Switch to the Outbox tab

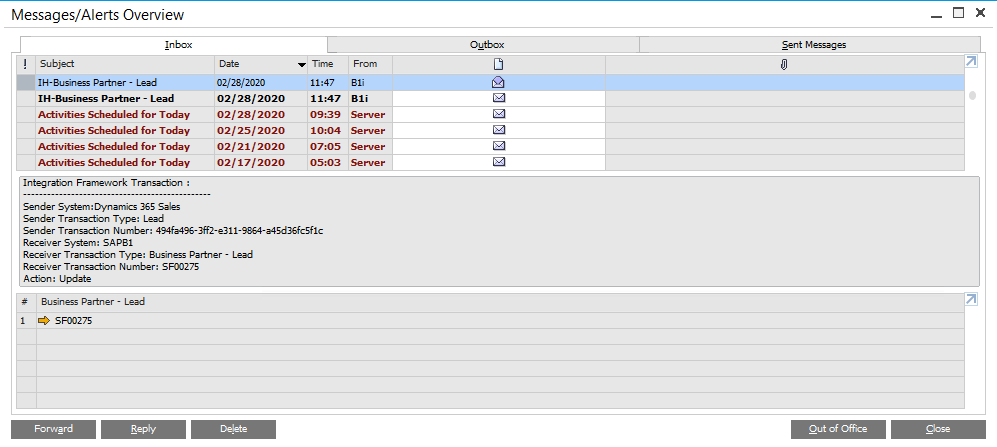486,45
